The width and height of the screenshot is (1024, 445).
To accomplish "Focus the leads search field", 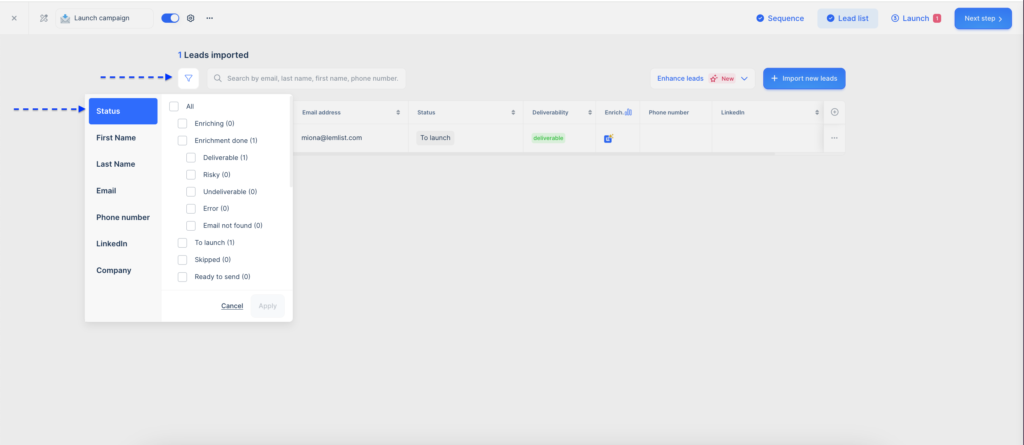I will (x=312, y=78).
